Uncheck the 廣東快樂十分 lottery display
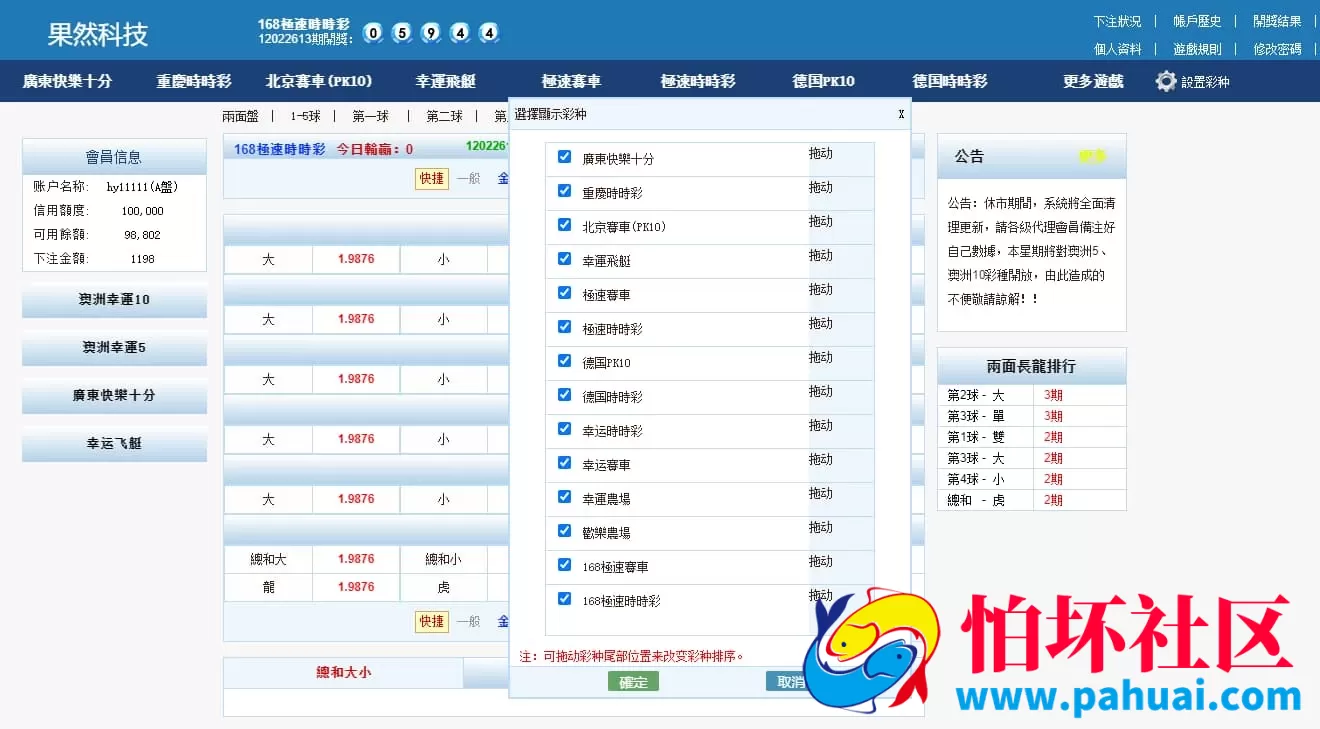Image resolution: width=1320 pixels, height=729 pixels. pyautogui.click(x=565, y=157)
